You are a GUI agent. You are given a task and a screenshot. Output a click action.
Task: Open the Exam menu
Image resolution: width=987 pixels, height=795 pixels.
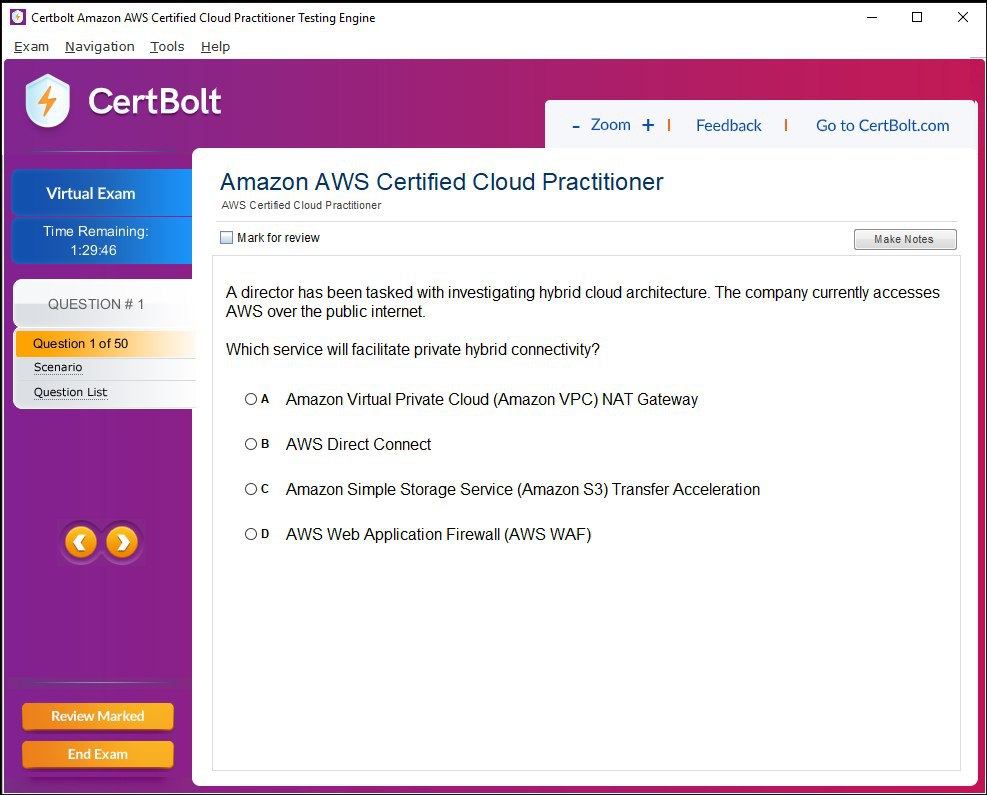pyautogui.click(x=31, y=47)
